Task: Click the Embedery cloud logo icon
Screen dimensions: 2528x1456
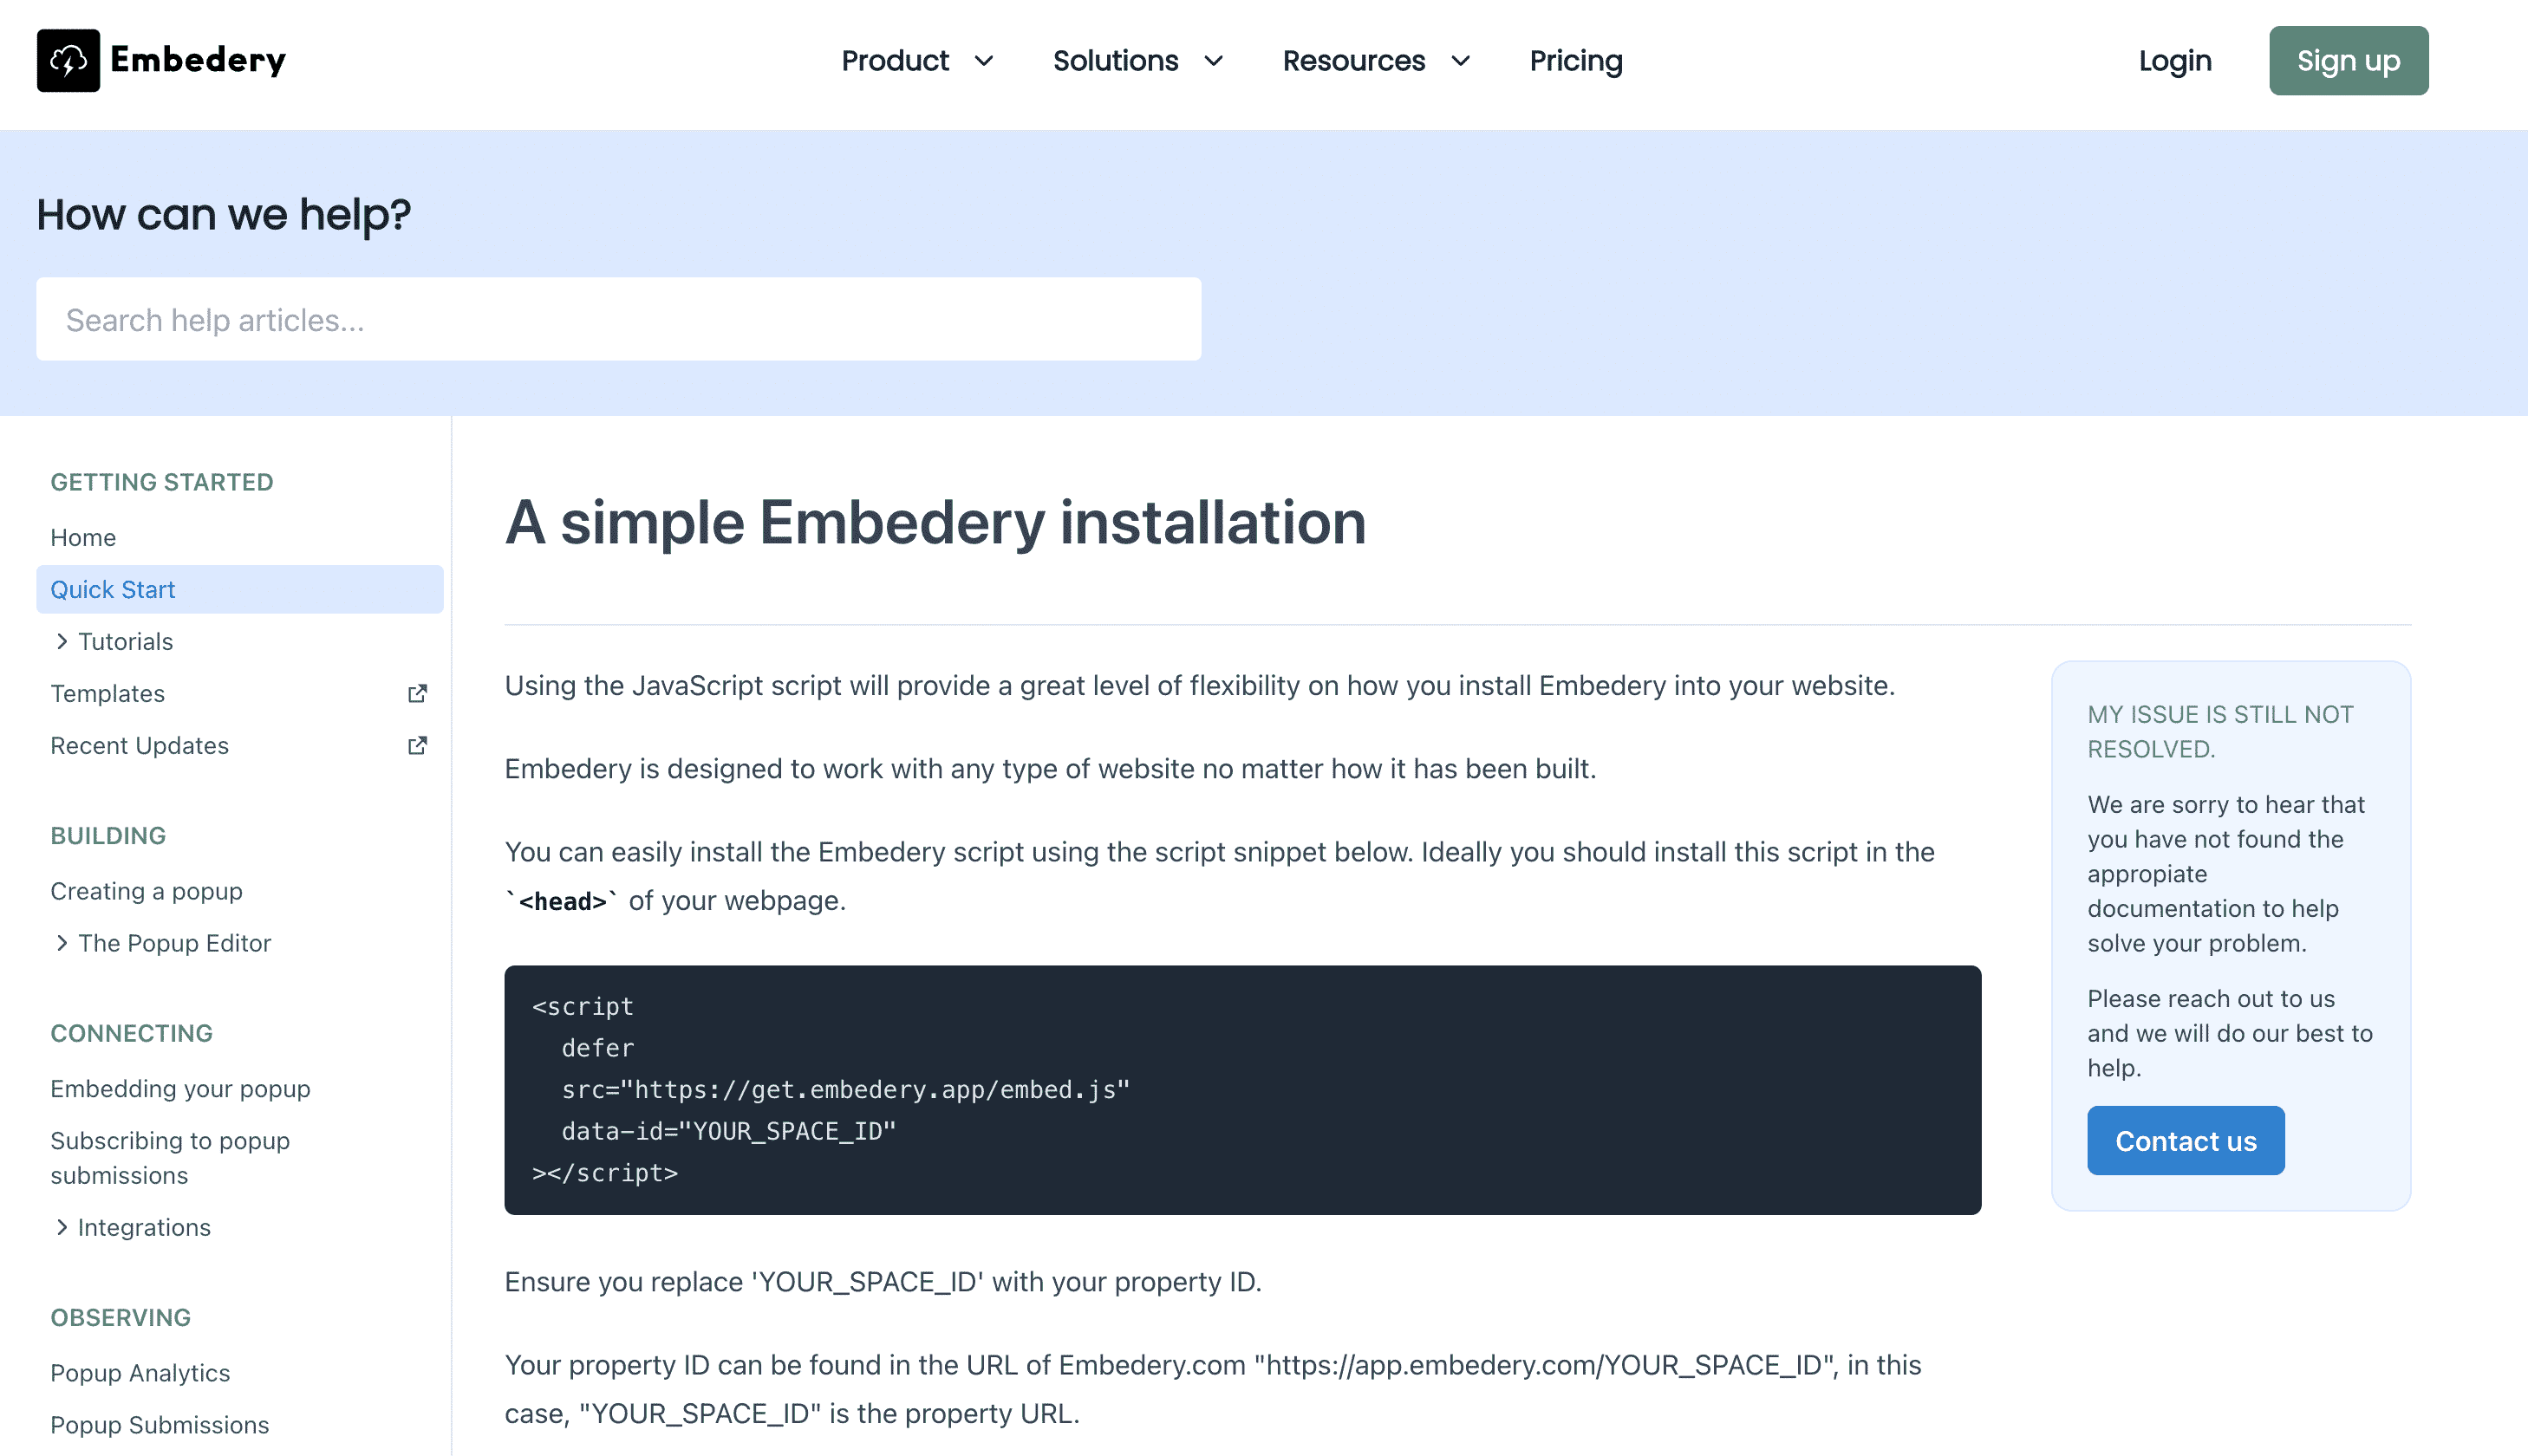Action: tap(68, 61)
